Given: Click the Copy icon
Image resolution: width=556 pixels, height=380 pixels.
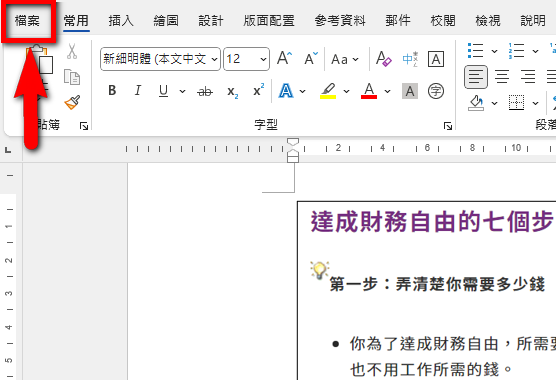Looking at the screenshot, I should point(72,77).
